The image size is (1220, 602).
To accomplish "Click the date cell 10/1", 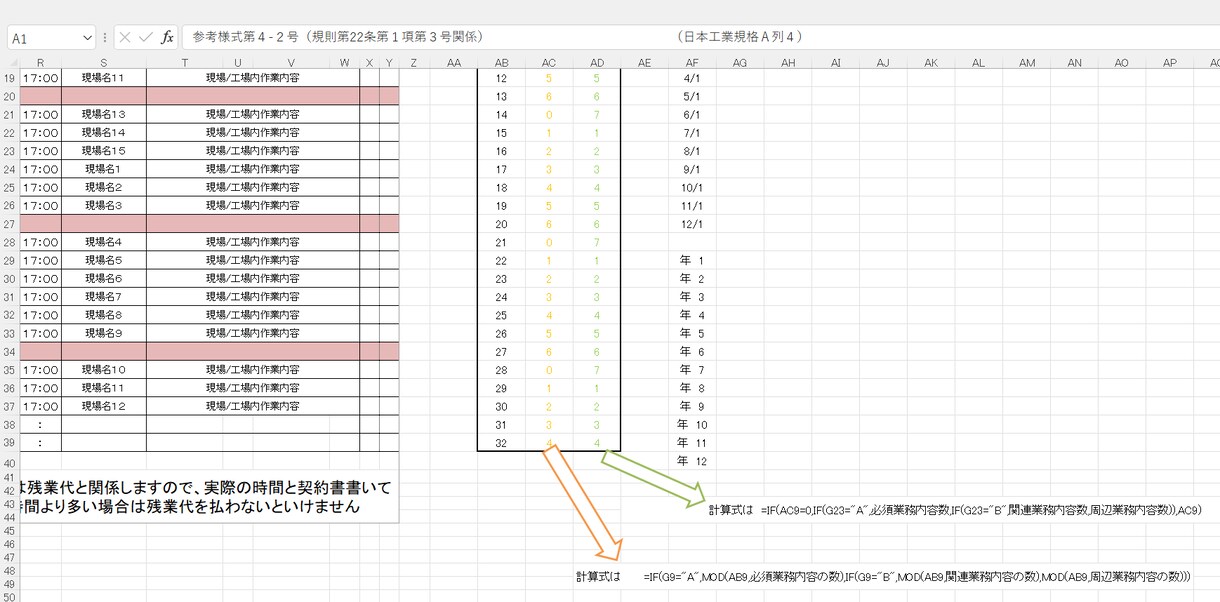I will (x=691, y=187).
